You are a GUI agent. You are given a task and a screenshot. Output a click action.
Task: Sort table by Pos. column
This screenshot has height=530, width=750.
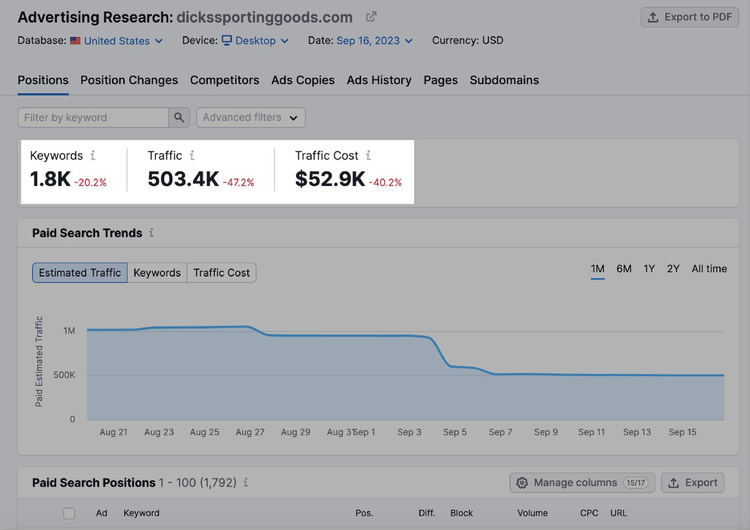coord(364,513)
